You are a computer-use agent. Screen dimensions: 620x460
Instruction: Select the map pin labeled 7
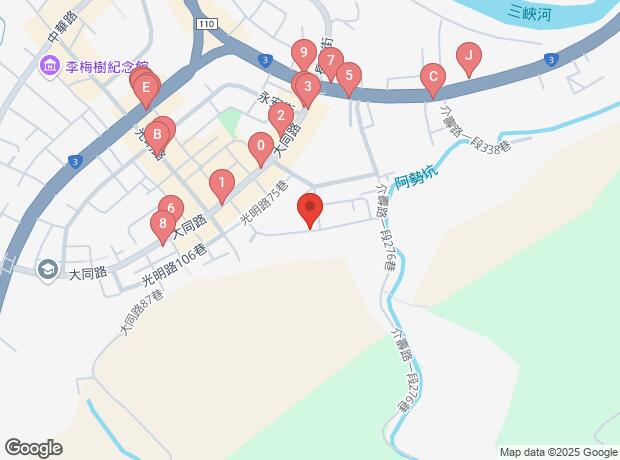tap(331, 61)
